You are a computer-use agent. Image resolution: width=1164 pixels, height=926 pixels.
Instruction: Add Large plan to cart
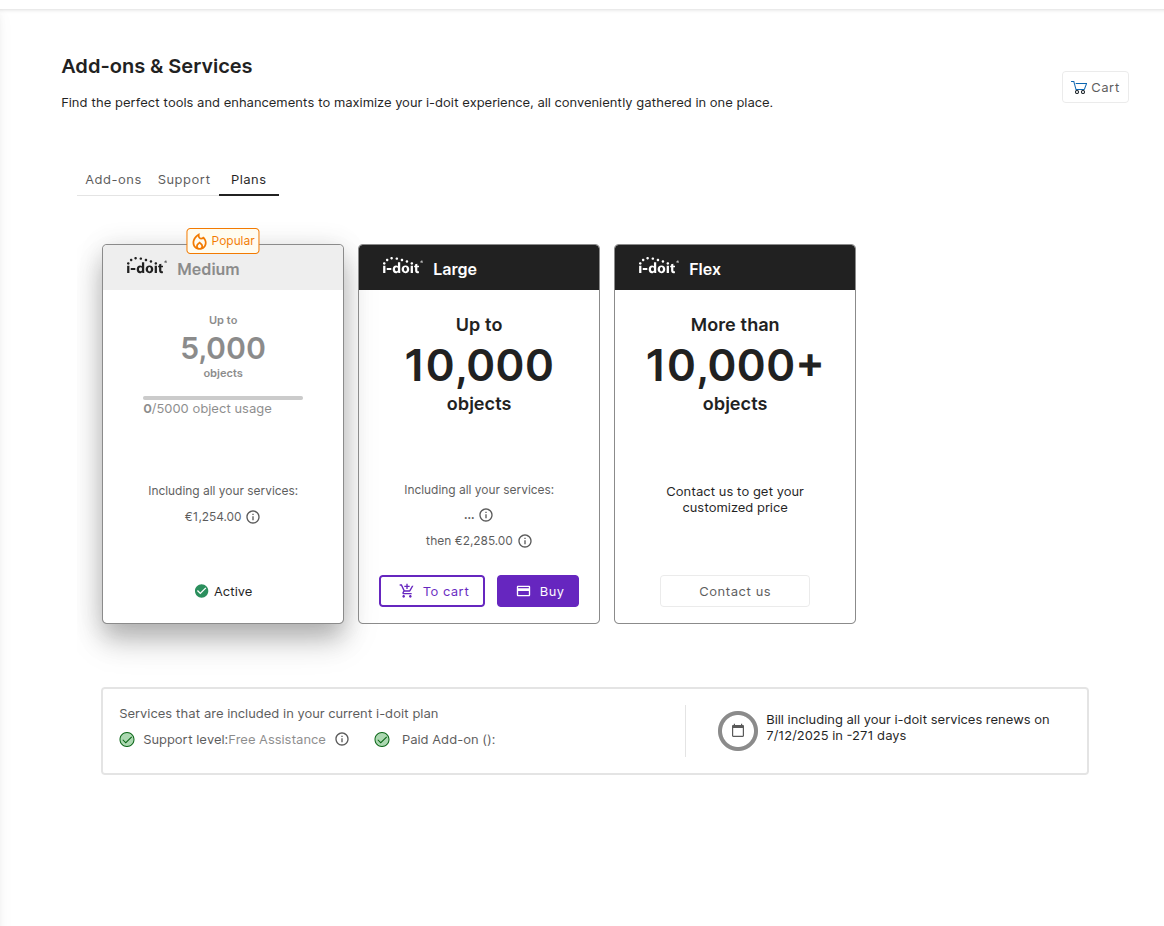pos(432,591)
